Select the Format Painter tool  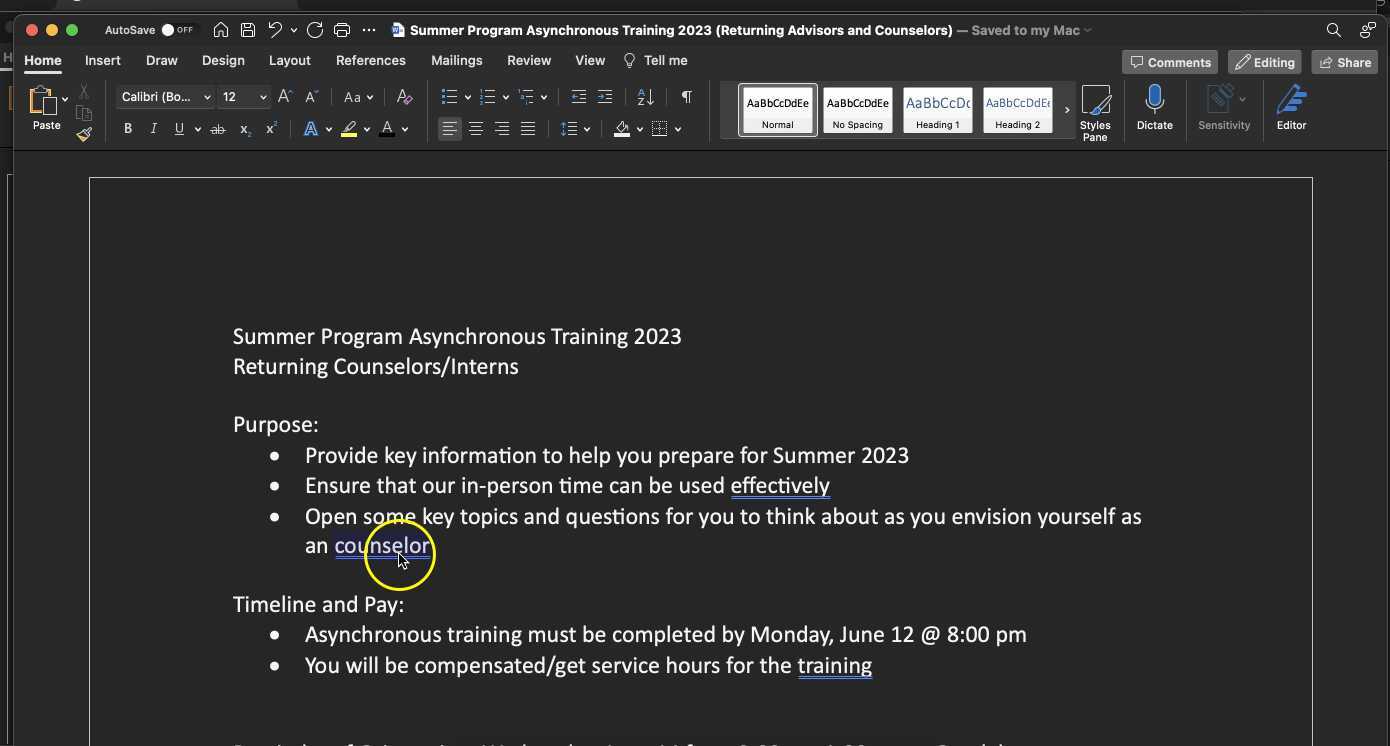point(85,134)
